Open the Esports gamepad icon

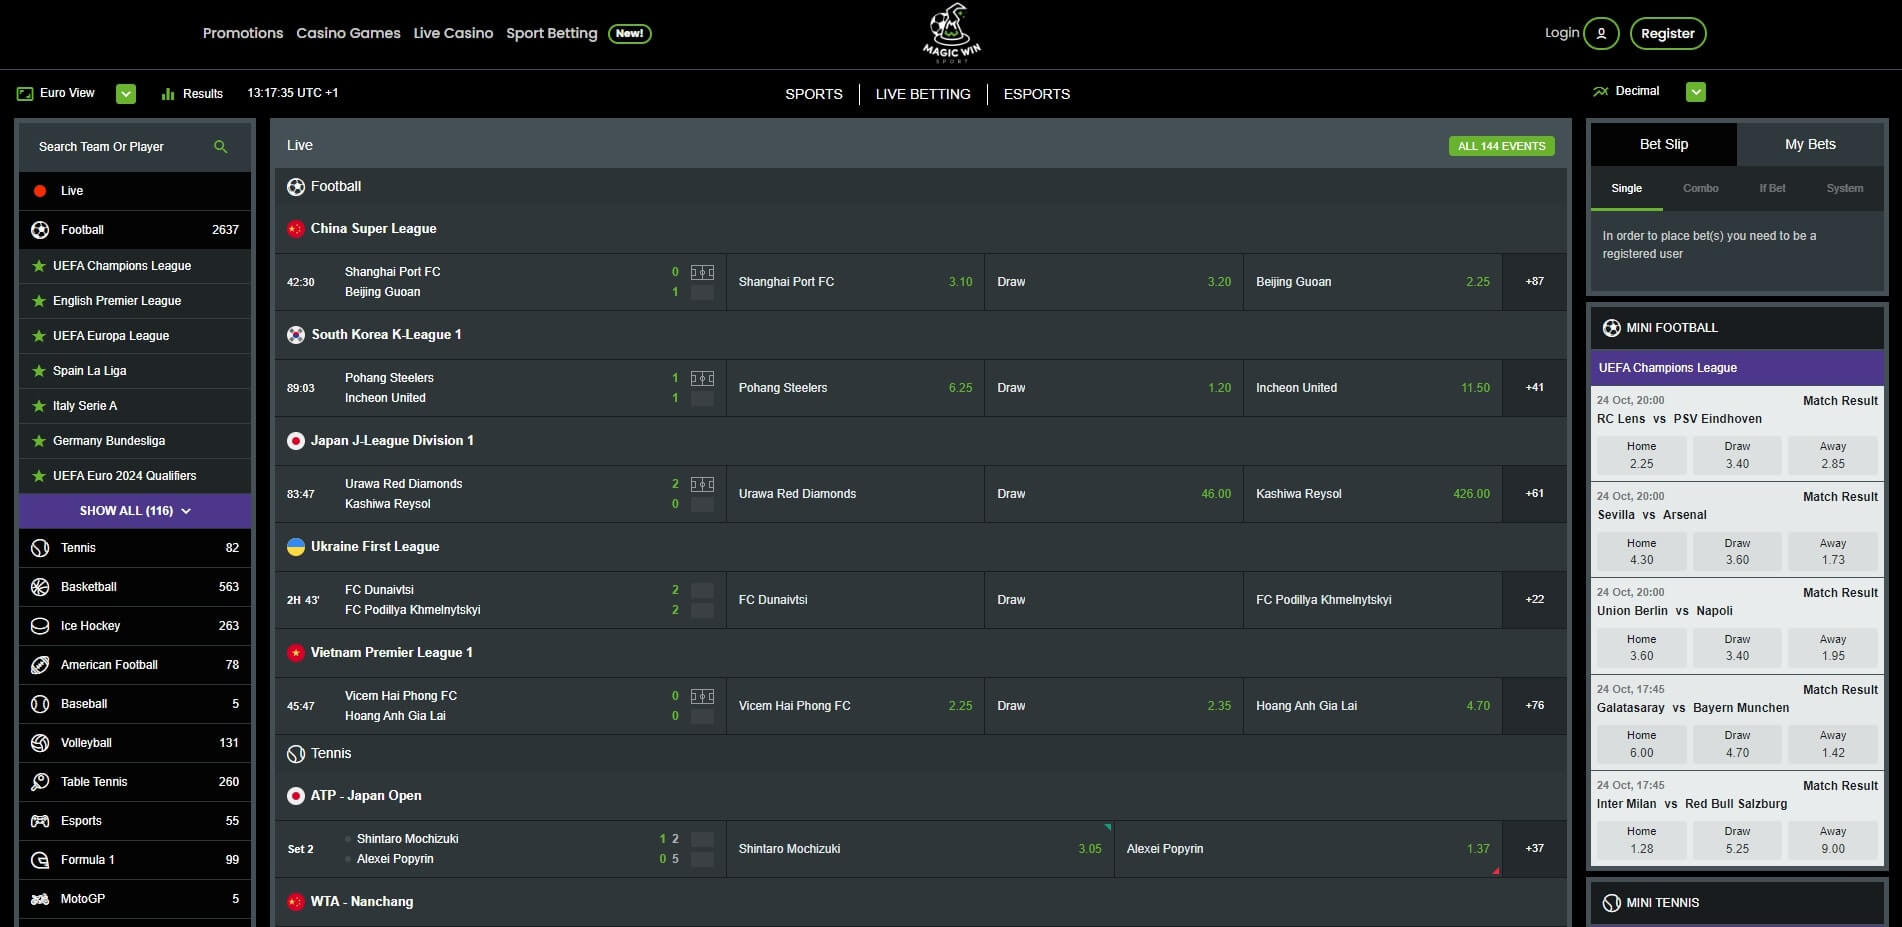pyautogui.click(x=40, y=821)
